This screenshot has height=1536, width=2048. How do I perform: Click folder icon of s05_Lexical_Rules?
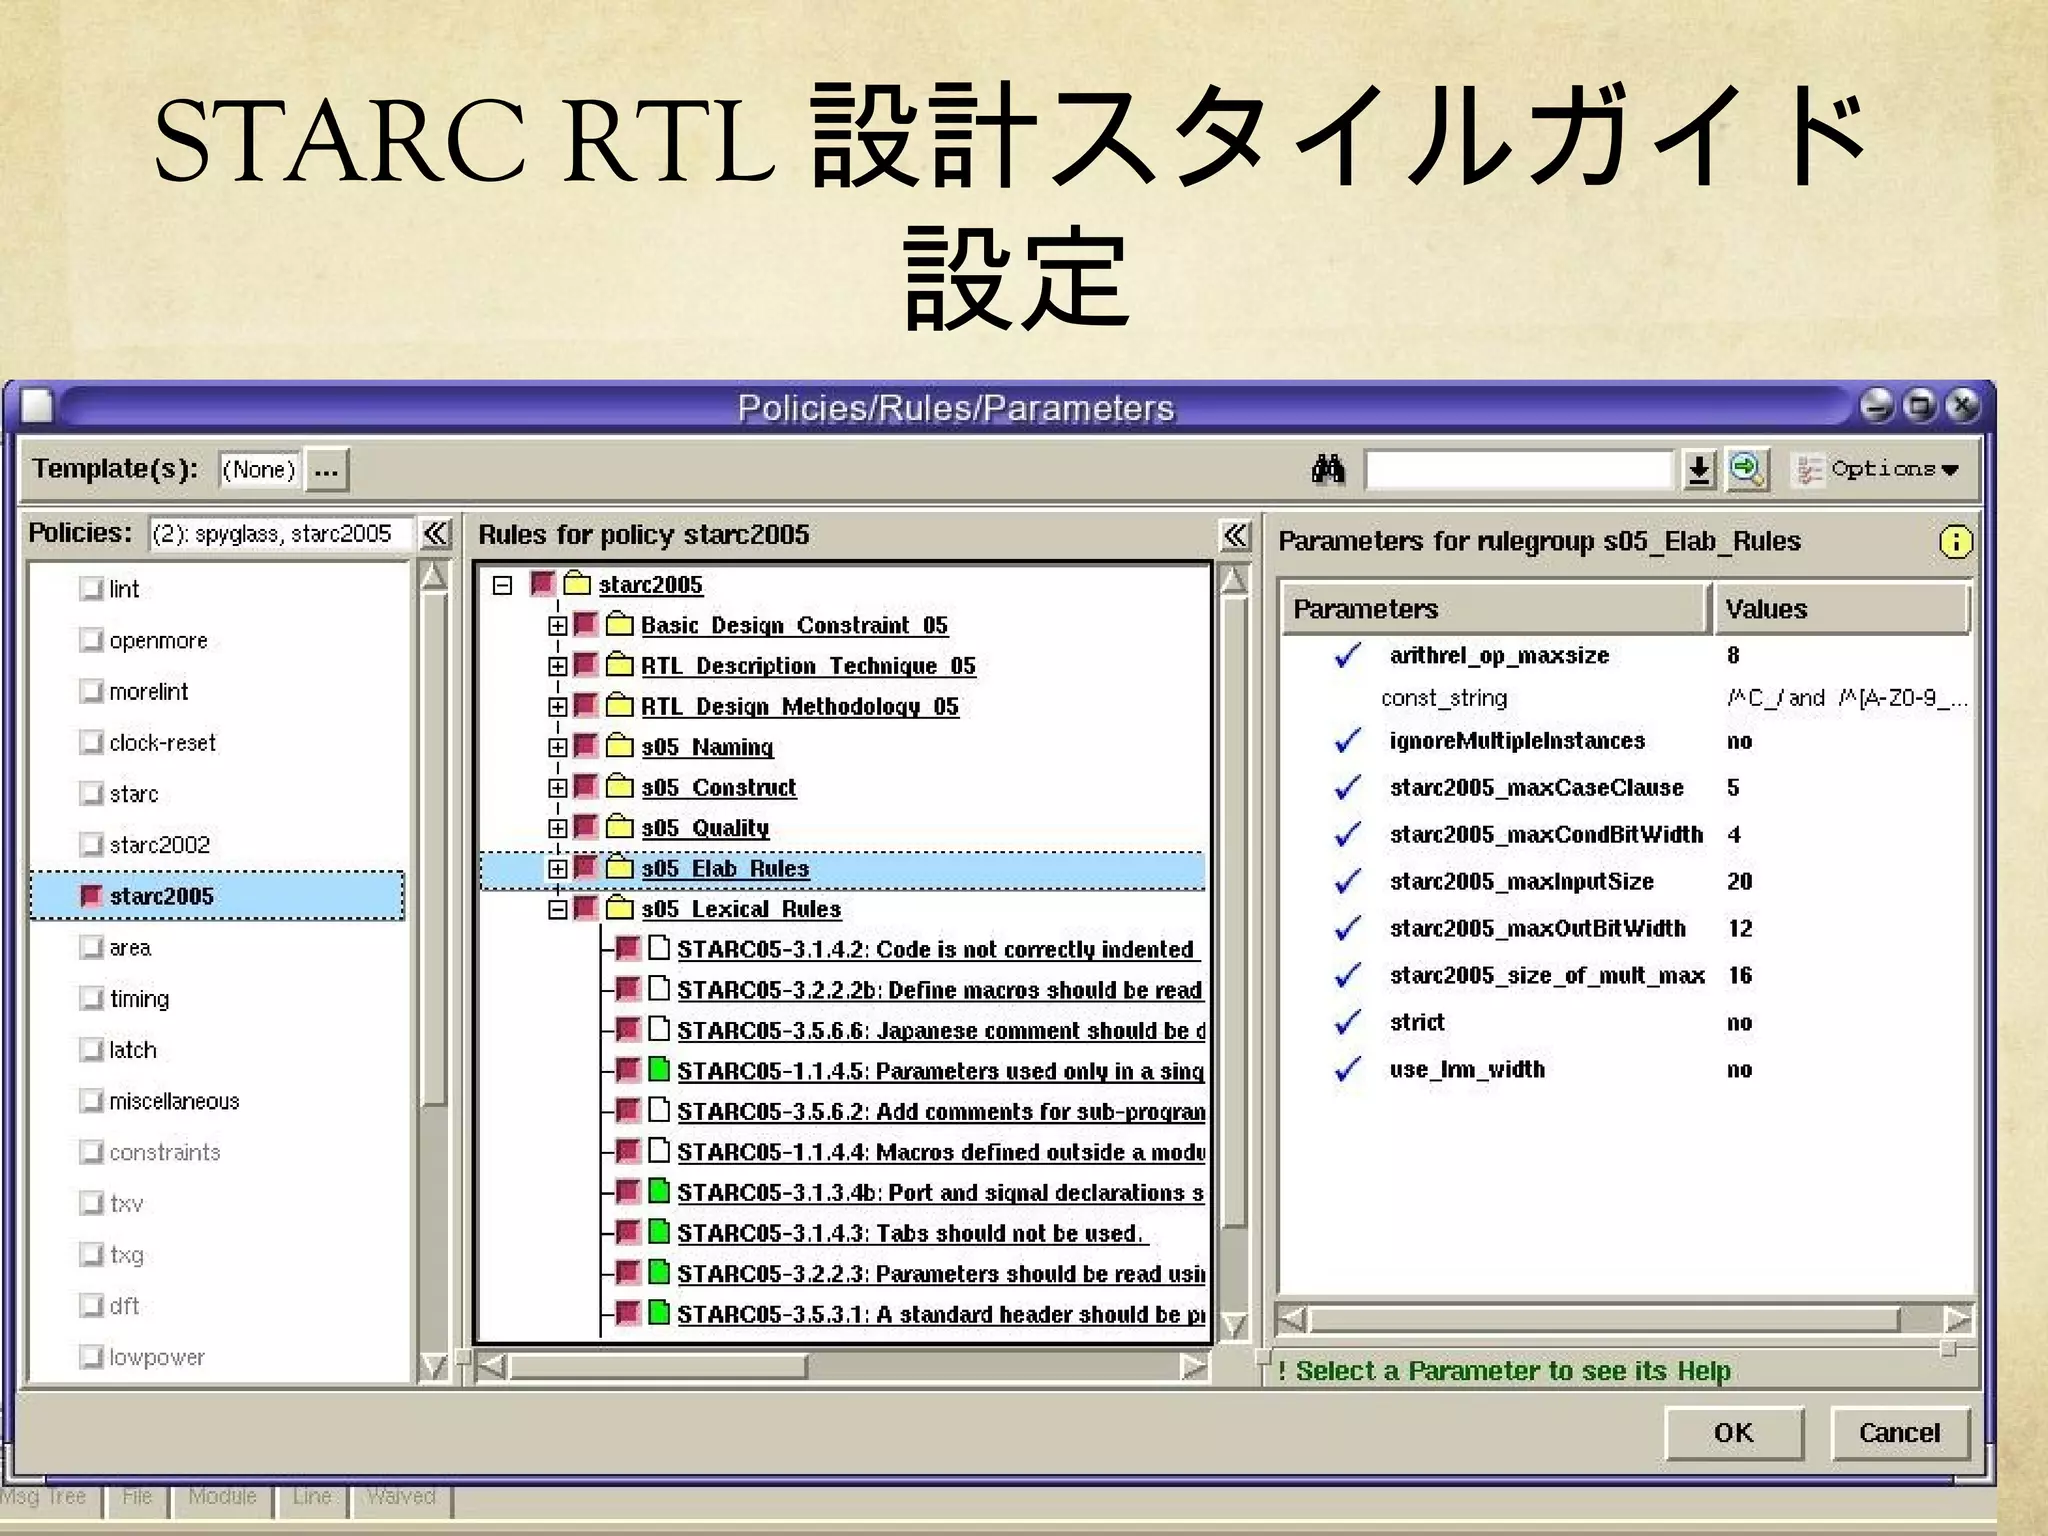(x=620, y=908)
